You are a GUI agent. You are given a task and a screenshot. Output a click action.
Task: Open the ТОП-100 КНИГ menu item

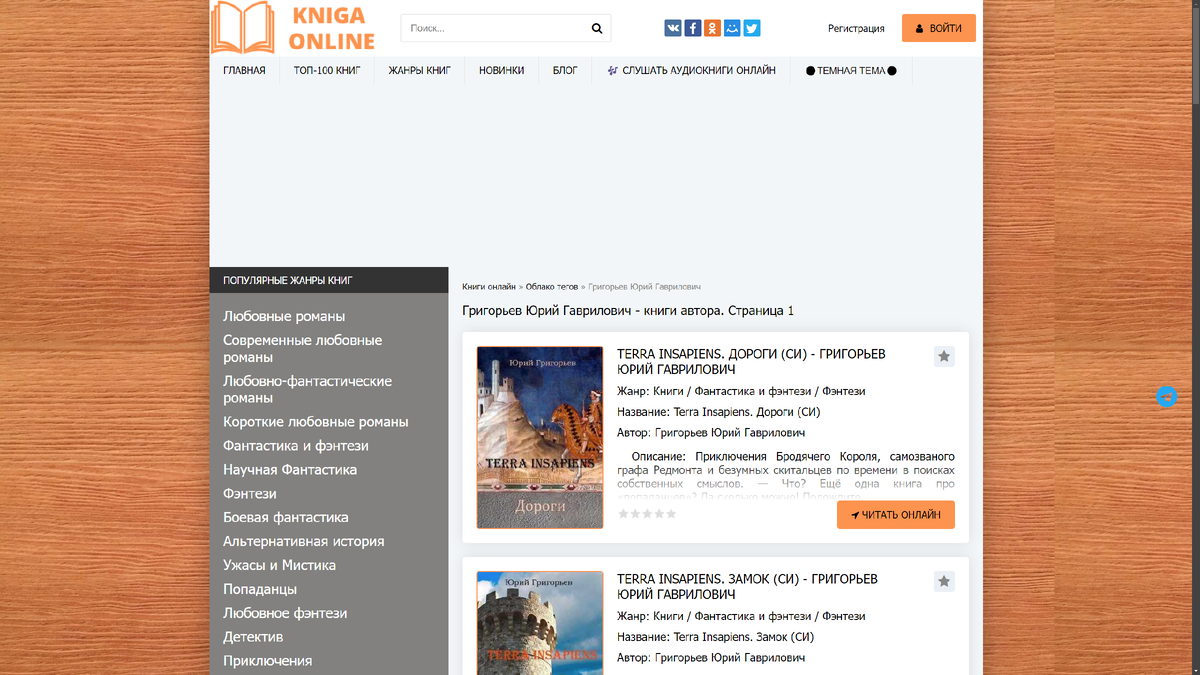click(x=326, y=71)
